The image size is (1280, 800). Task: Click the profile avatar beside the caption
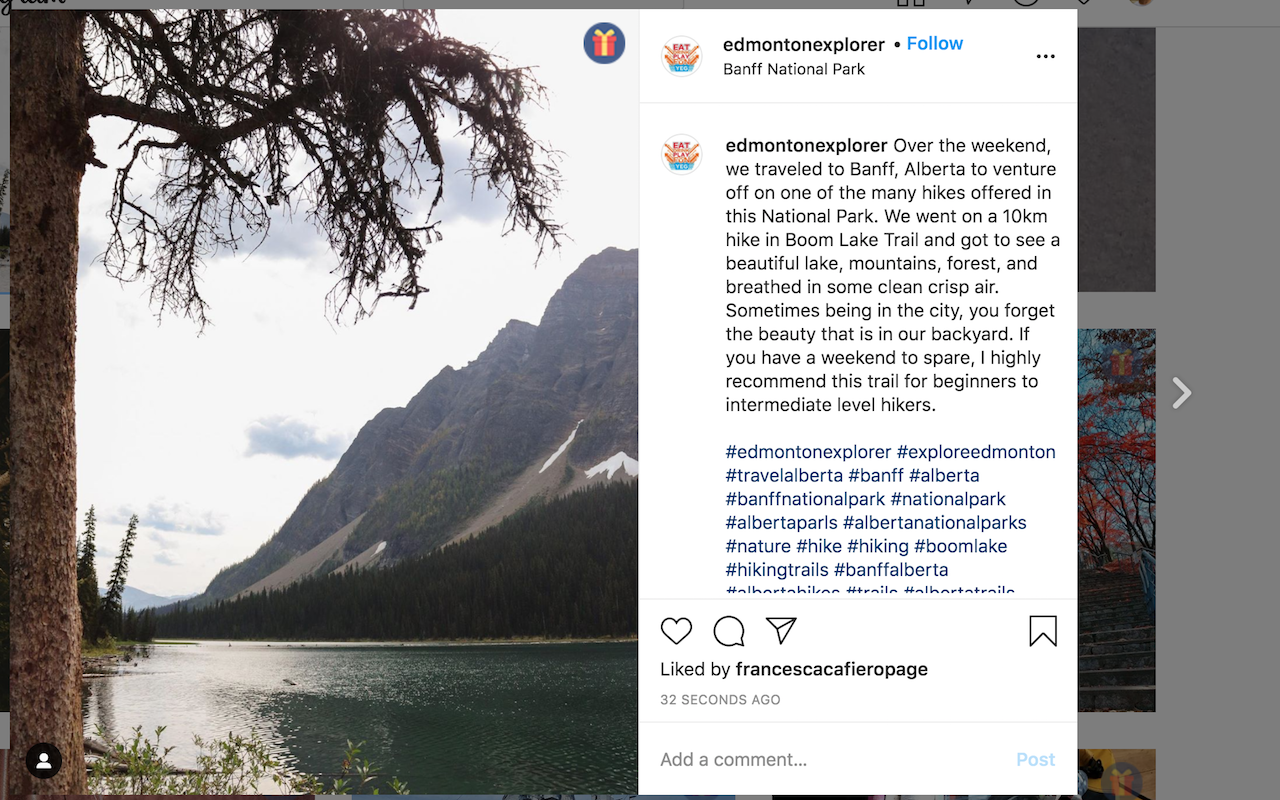tap(682, 156)
